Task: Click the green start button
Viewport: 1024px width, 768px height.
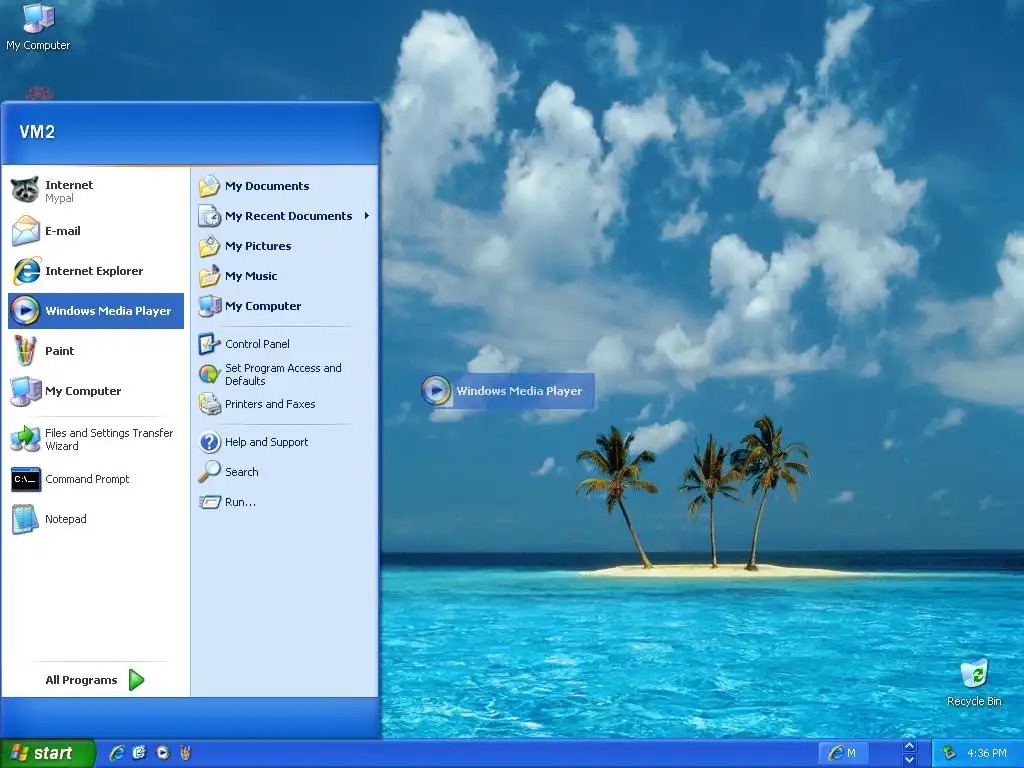Action: pos(47,753)
